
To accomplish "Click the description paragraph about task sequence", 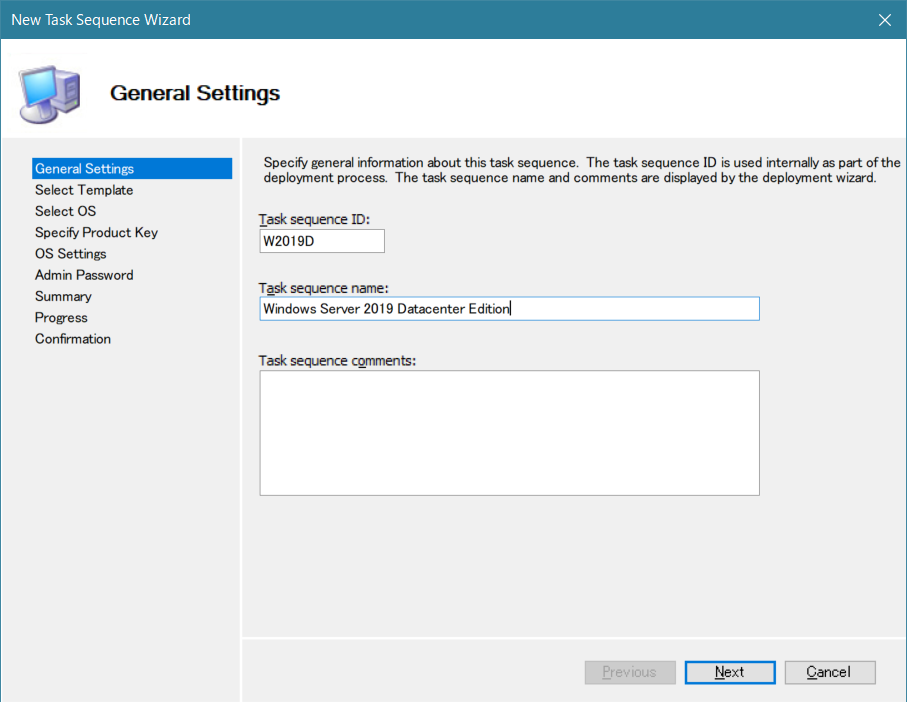I will (581, 170).
